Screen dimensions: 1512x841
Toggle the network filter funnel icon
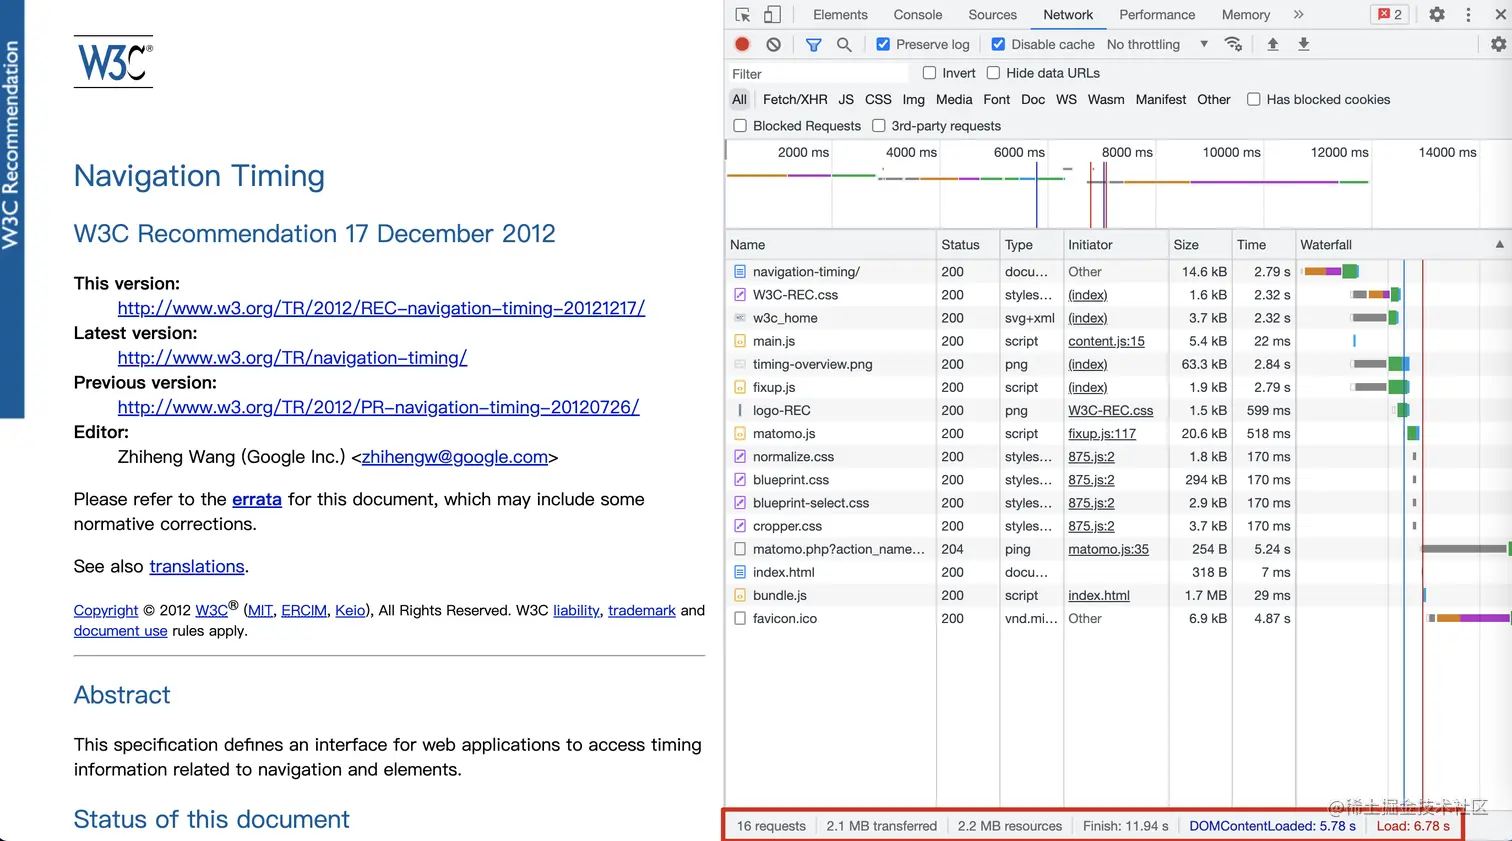pyautogui.click(x=813, y=45)
